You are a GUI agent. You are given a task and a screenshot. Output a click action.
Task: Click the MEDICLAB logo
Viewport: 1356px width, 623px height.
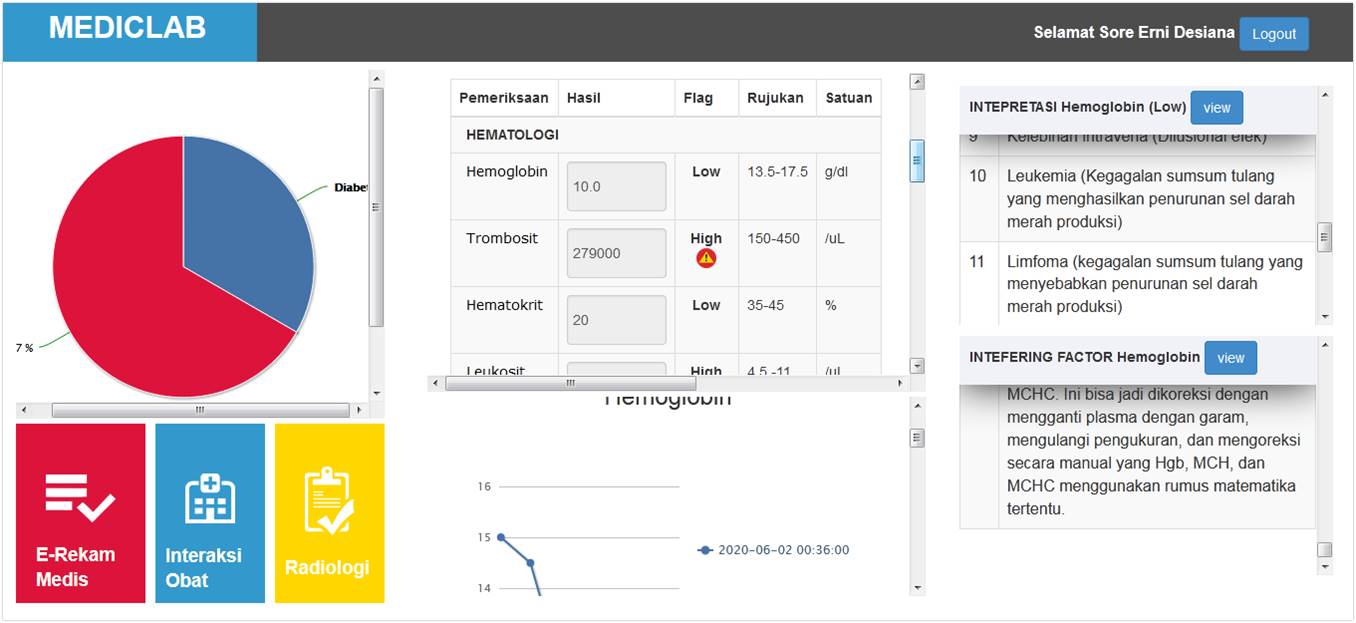128,29
